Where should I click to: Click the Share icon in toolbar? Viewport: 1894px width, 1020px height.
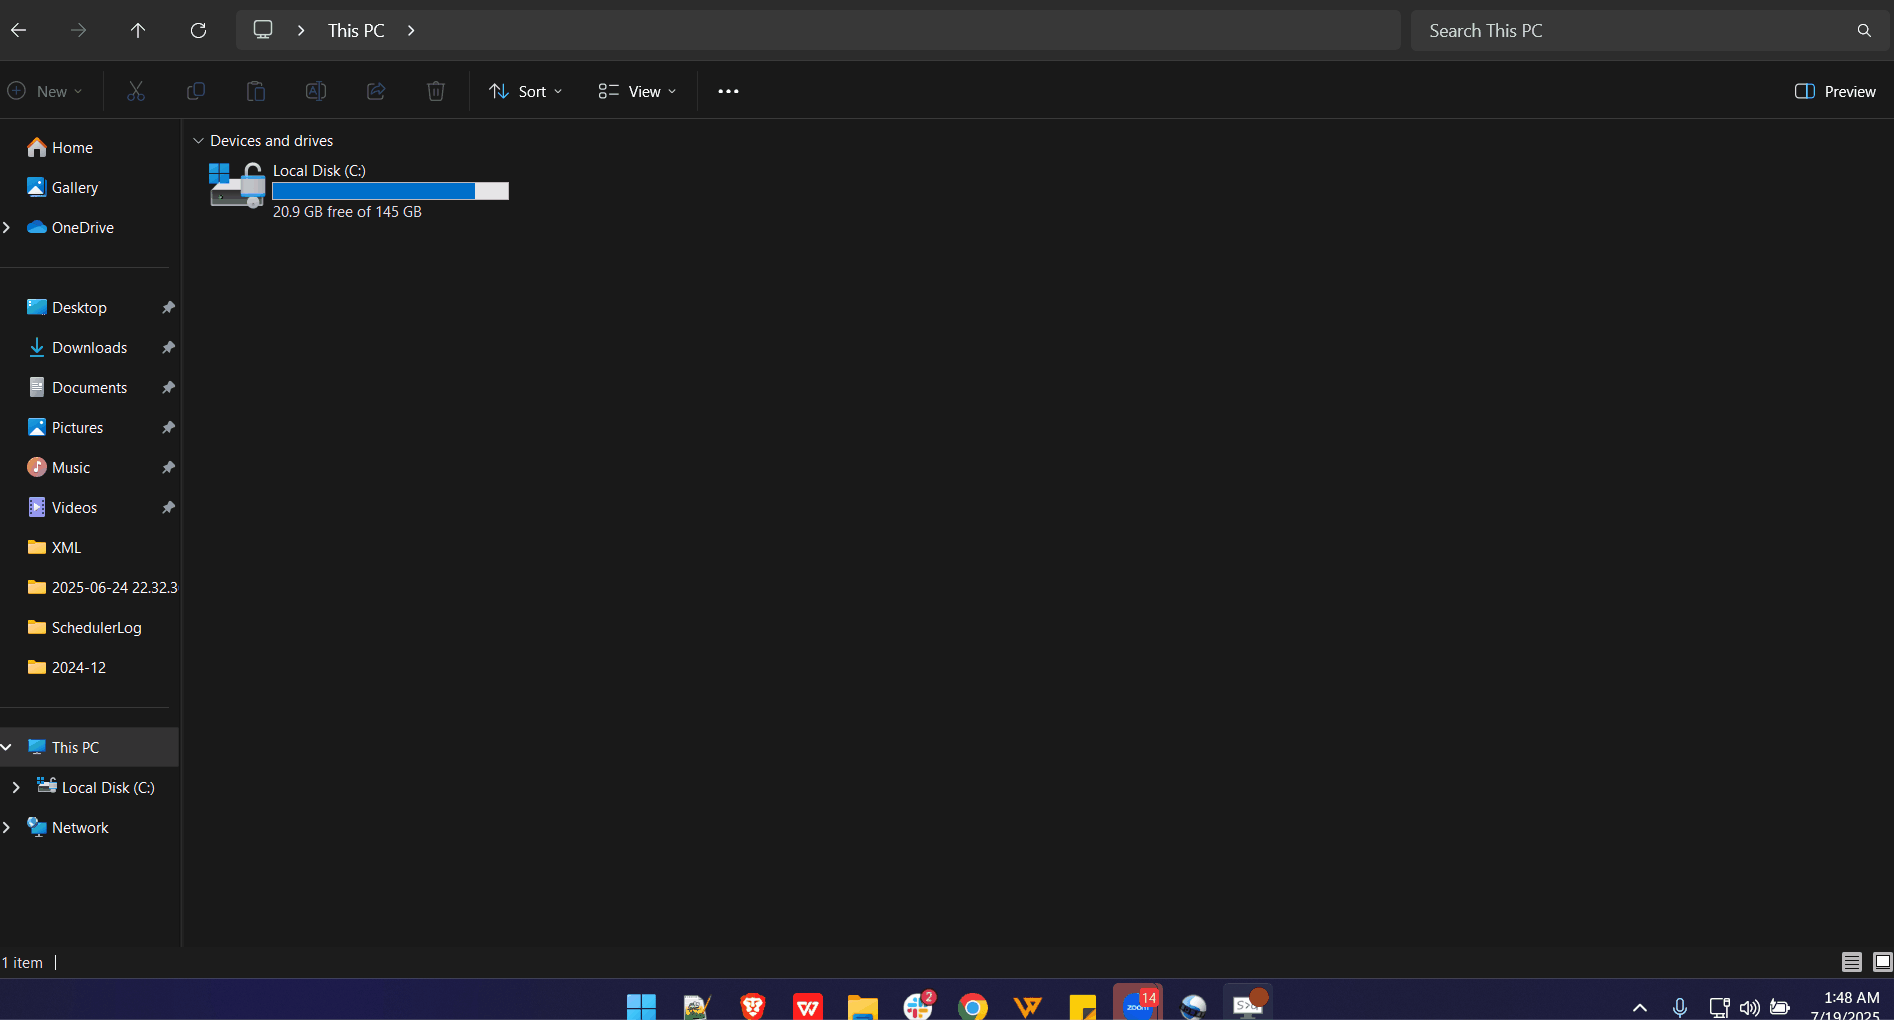(376, 91)
